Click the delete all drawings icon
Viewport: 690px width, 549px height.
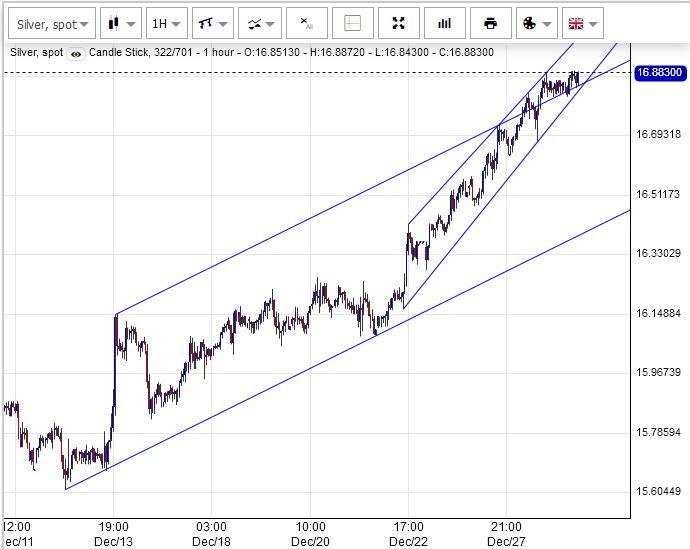[x=307, y=23]
